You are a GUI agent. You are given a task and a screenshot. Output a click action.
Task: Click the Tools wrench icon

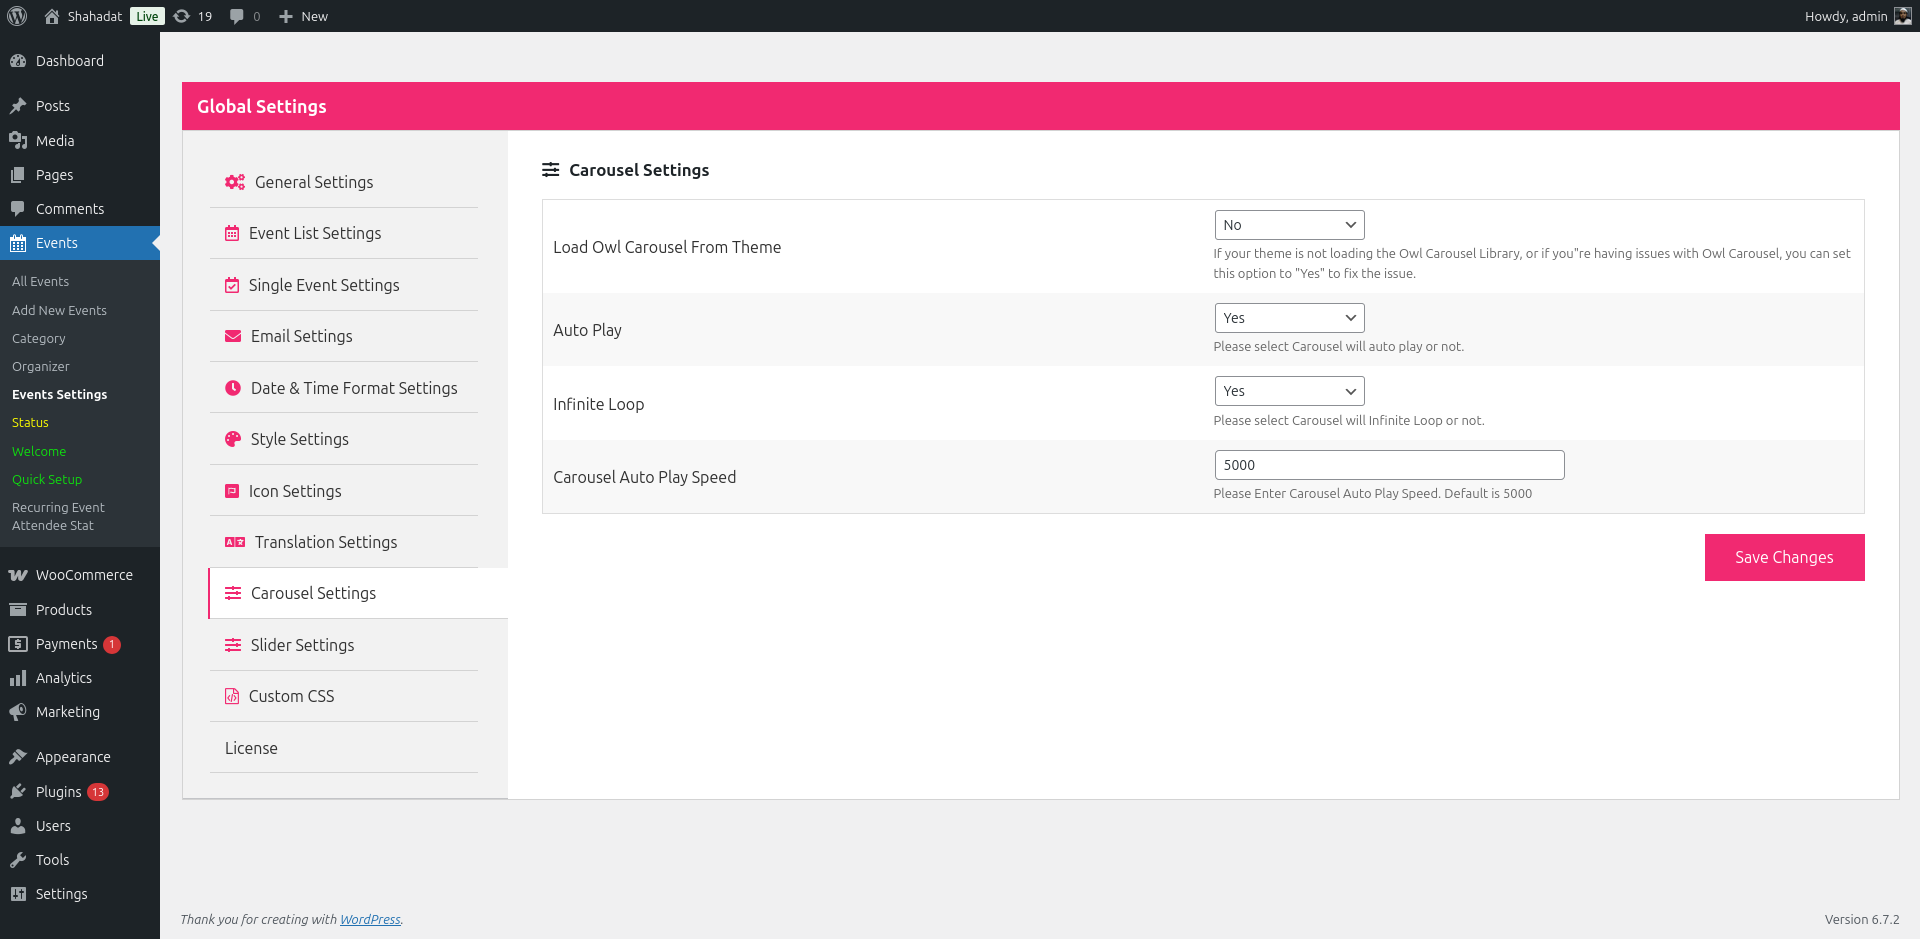18,860
